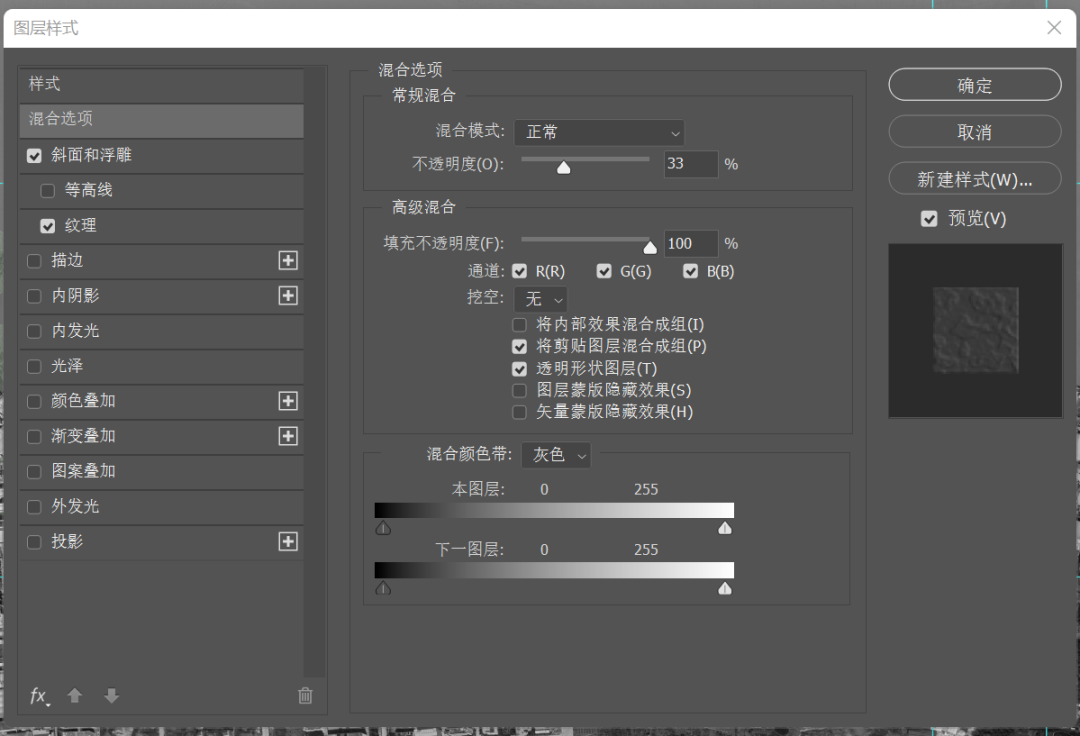Click the 不透明度 slider handle
Screen dimensions: 1080x736
click(x=564, y=167)
